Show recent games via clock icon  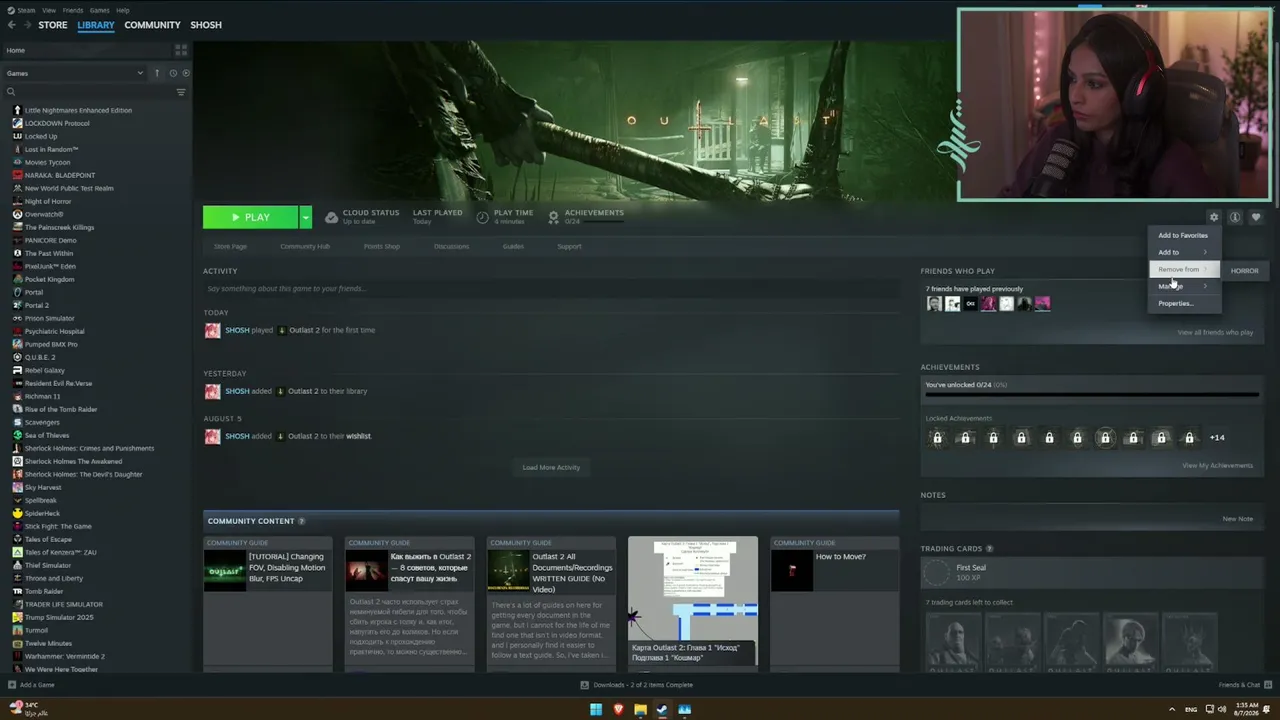click(173, 73)
